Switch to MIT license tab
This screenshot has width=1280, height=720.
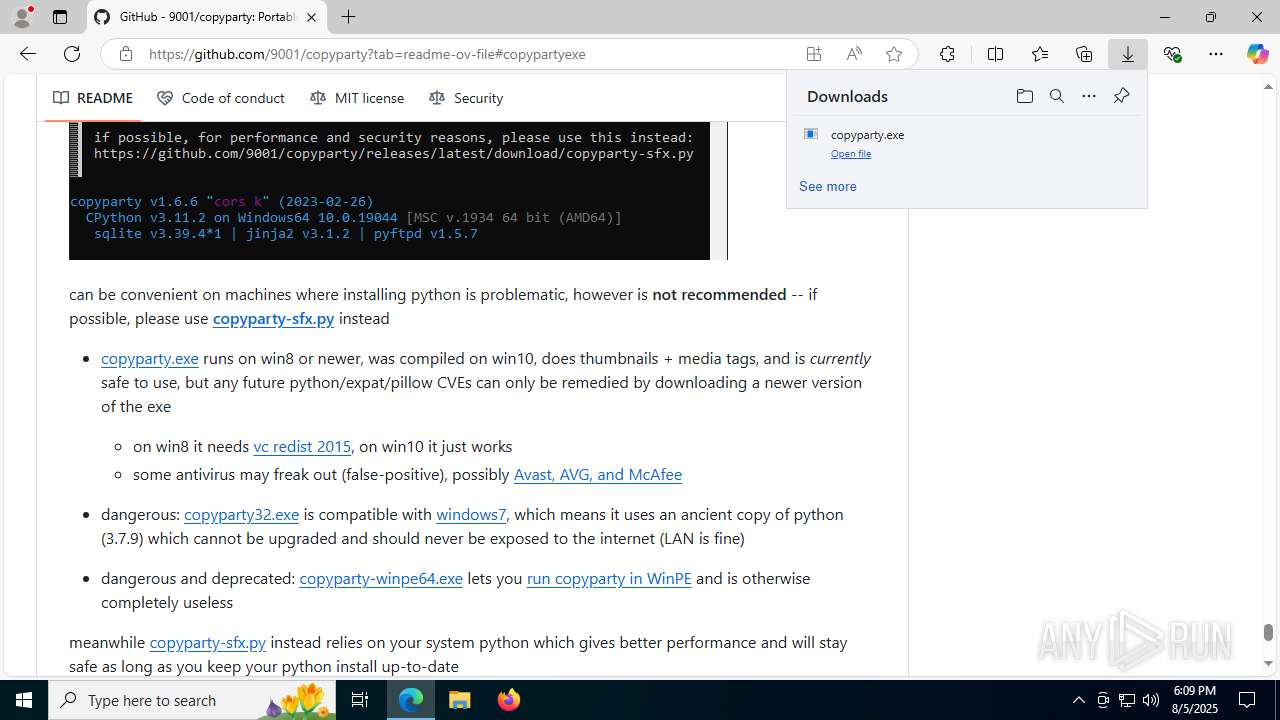coord(357,98)
